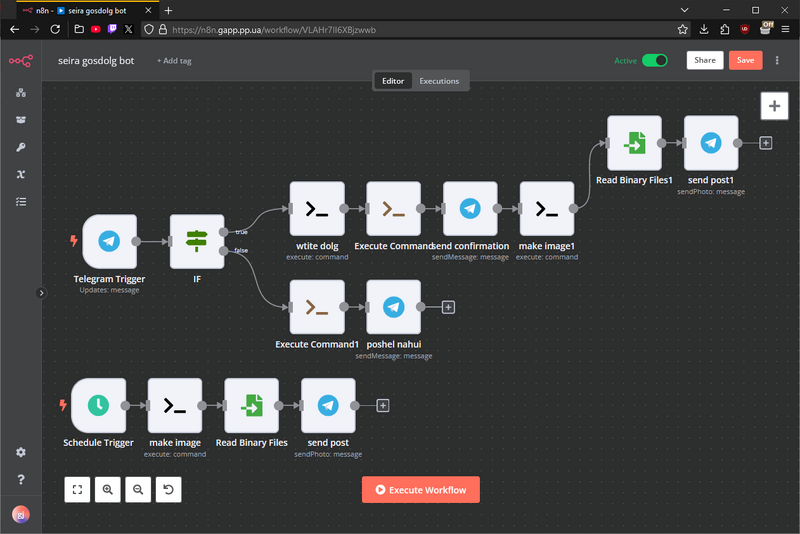800x534 pixels.
Task: Expand the collapsed left sidebar chevron
Action: click(41, 293)
